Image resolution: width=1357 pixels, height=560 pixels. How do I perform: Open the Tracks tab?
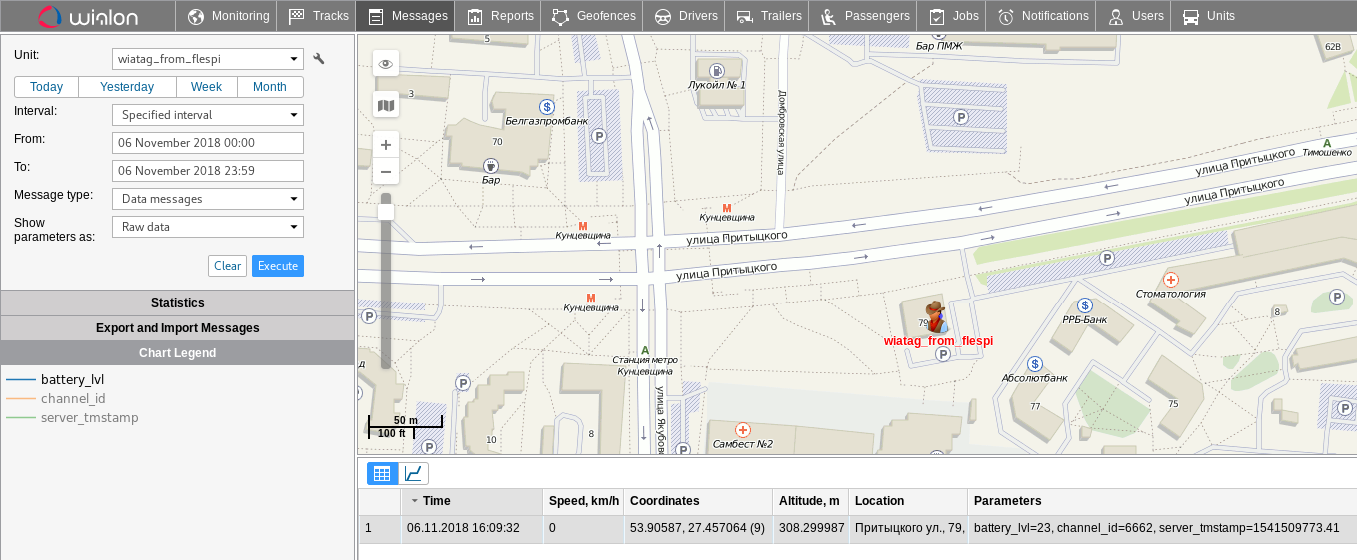pyautogui.click(x=318, y=16)
